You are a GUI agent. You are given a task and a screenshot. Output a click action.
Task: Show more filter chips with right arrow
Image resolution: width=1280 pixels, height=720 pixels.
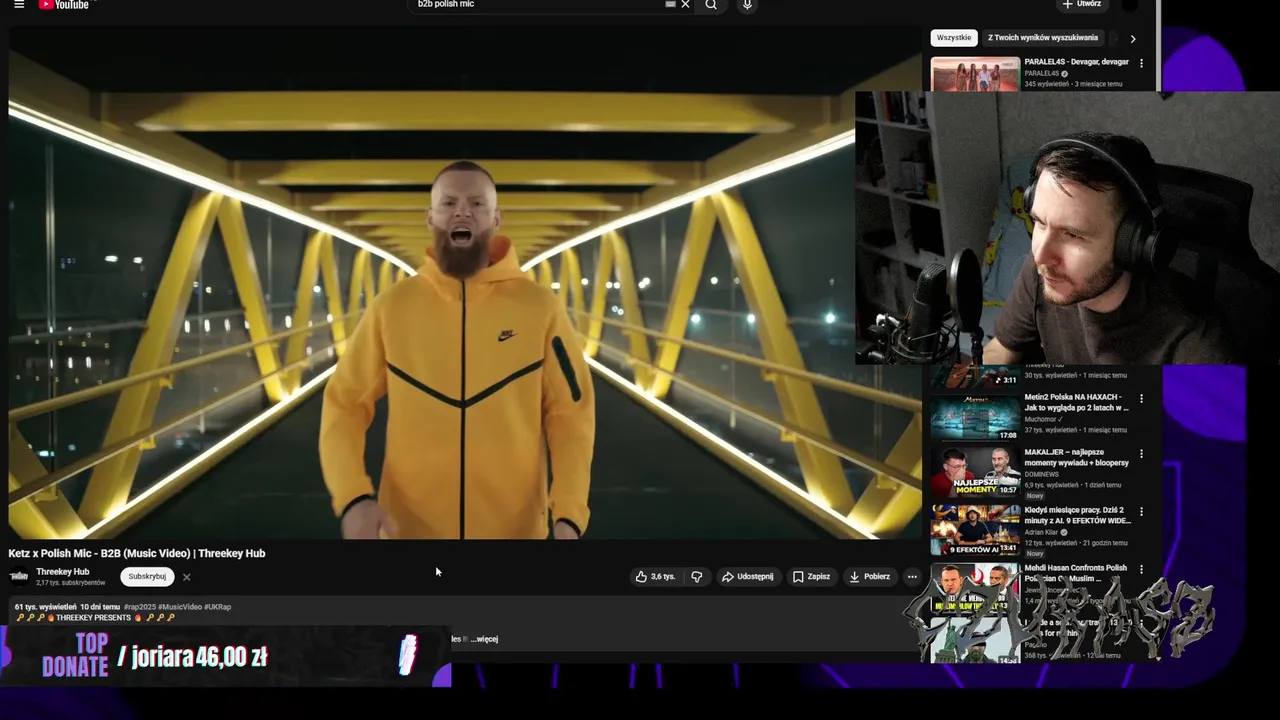click(1133, 38)
